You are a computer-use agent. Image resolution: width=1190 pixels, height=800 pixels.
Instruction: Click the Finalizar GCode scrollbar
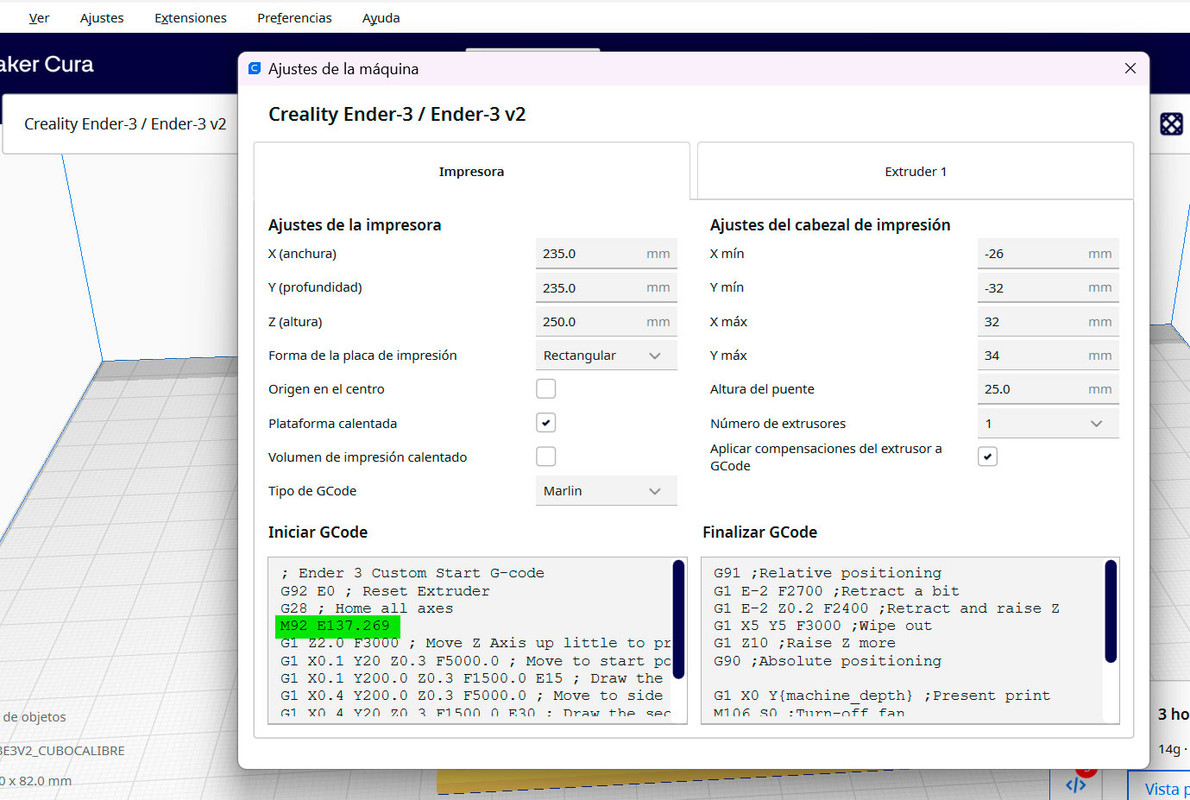[1110, 612]
